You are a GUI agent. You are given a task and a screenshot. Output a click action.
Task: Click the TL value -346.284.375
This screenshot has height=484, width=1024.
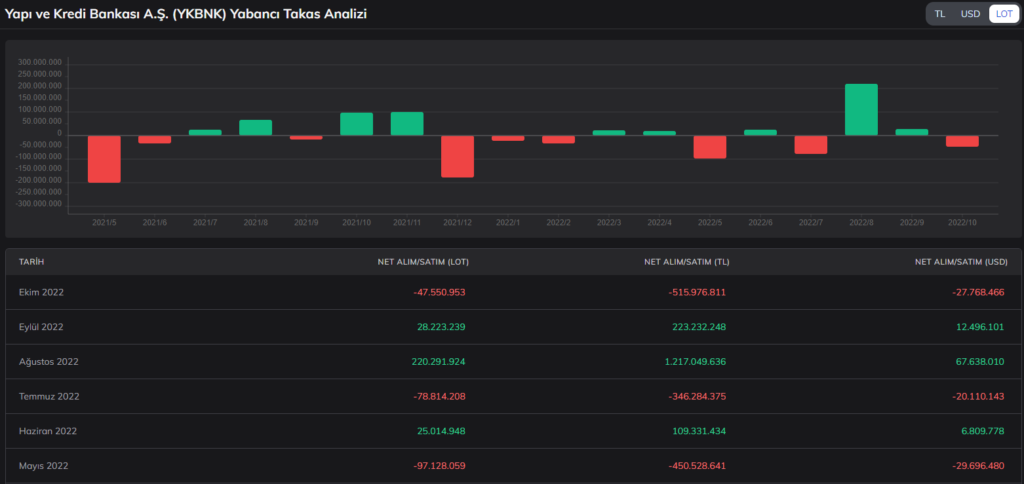click(697, 396)
